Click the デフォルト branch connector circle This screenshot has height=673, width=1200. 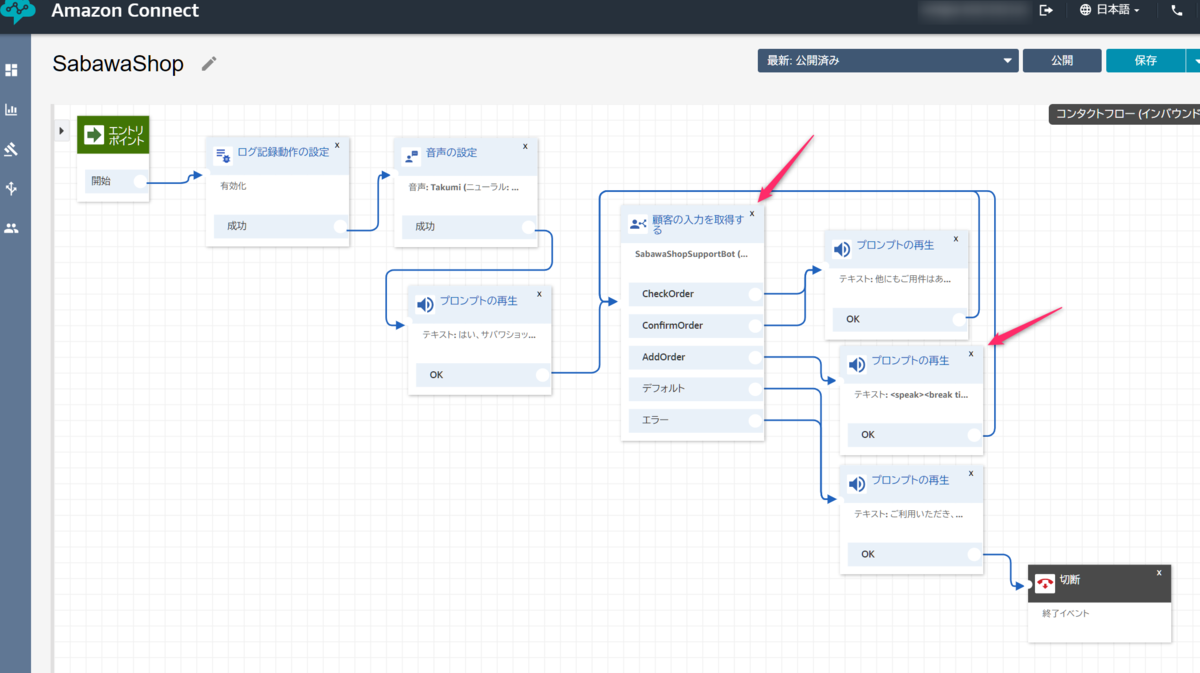click(x=755, y=388)
